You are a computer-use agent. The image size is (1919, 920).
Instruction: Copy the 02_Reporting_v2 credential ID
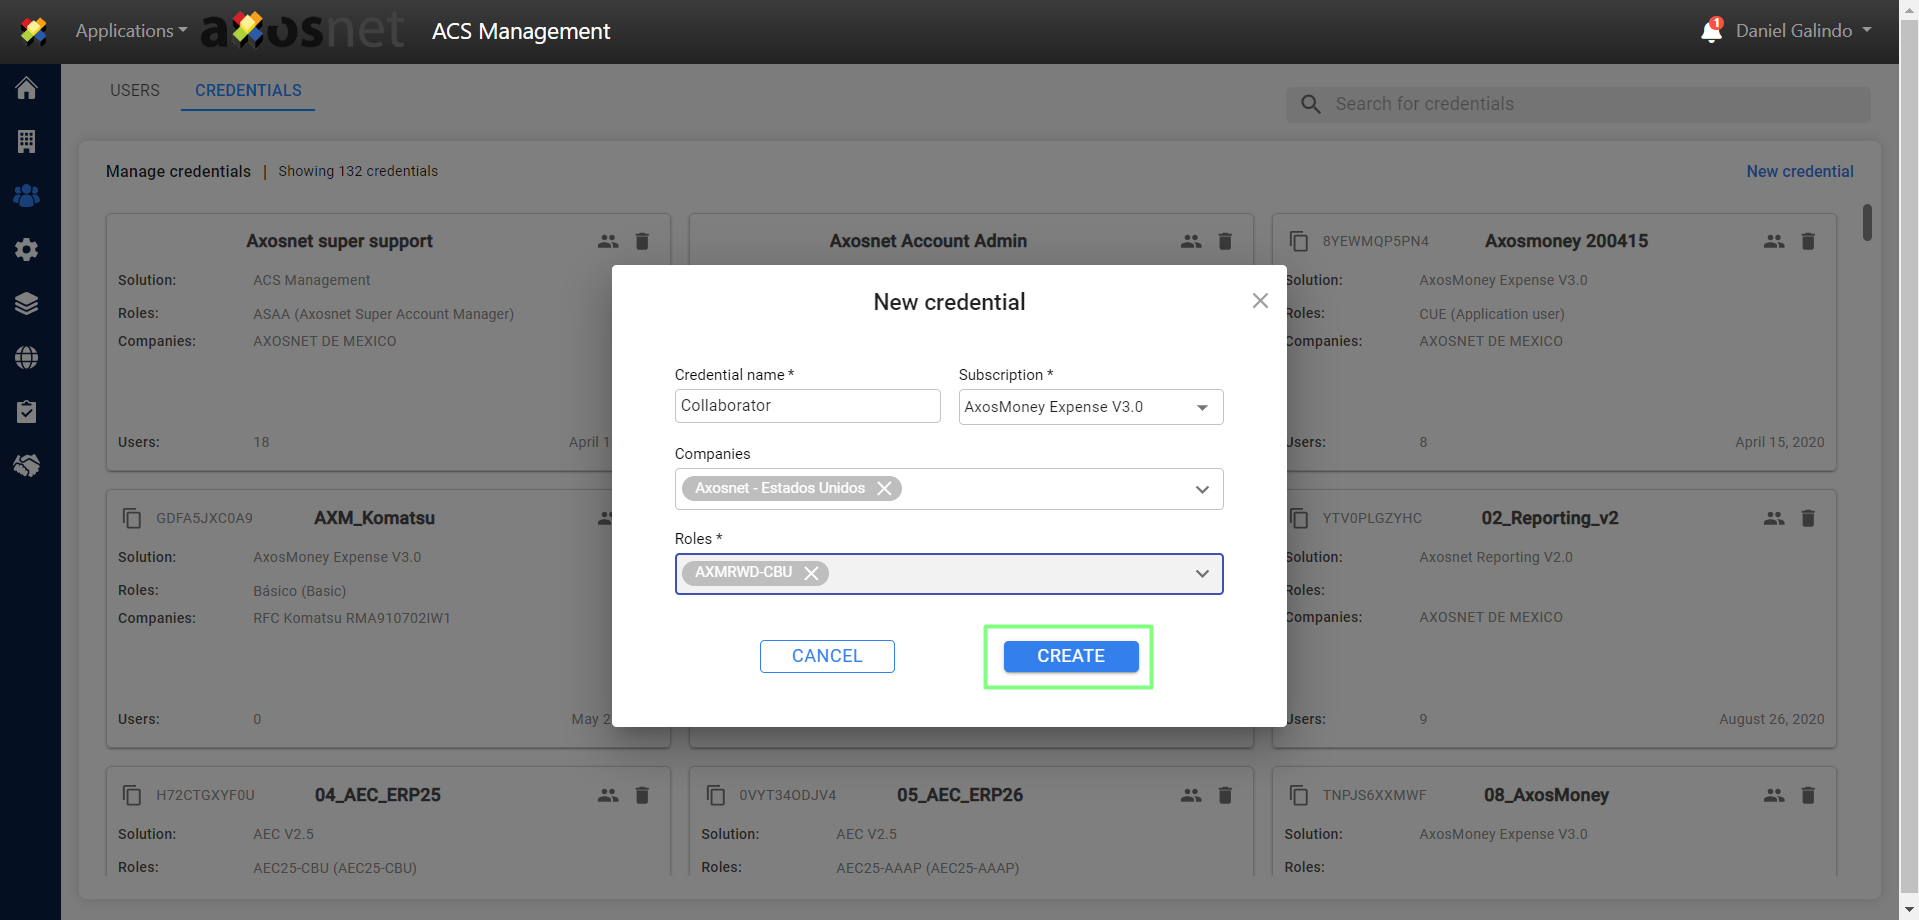click(x=1299, y=518)
